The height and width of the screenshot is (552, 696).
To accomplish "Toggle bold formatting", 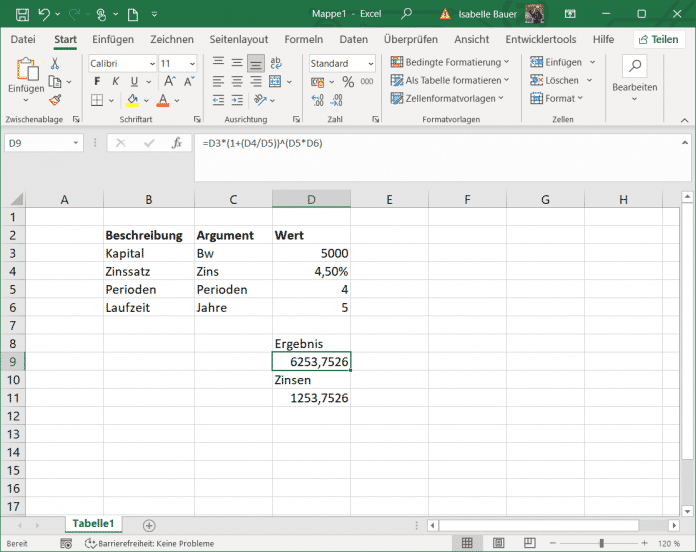I will (97, 82).
